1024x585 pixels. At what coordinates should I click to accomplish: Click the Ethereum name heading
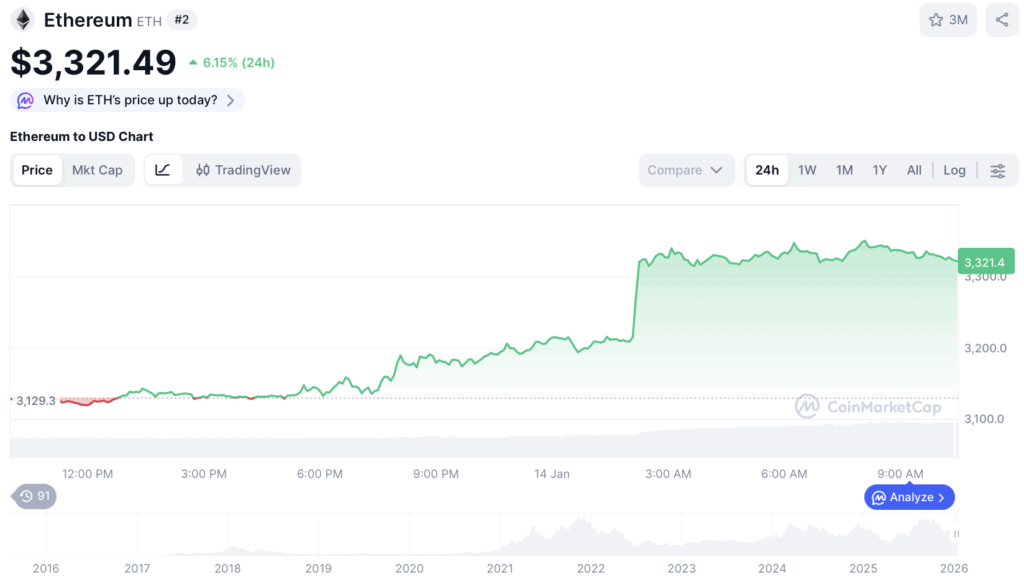pos(88,20)
